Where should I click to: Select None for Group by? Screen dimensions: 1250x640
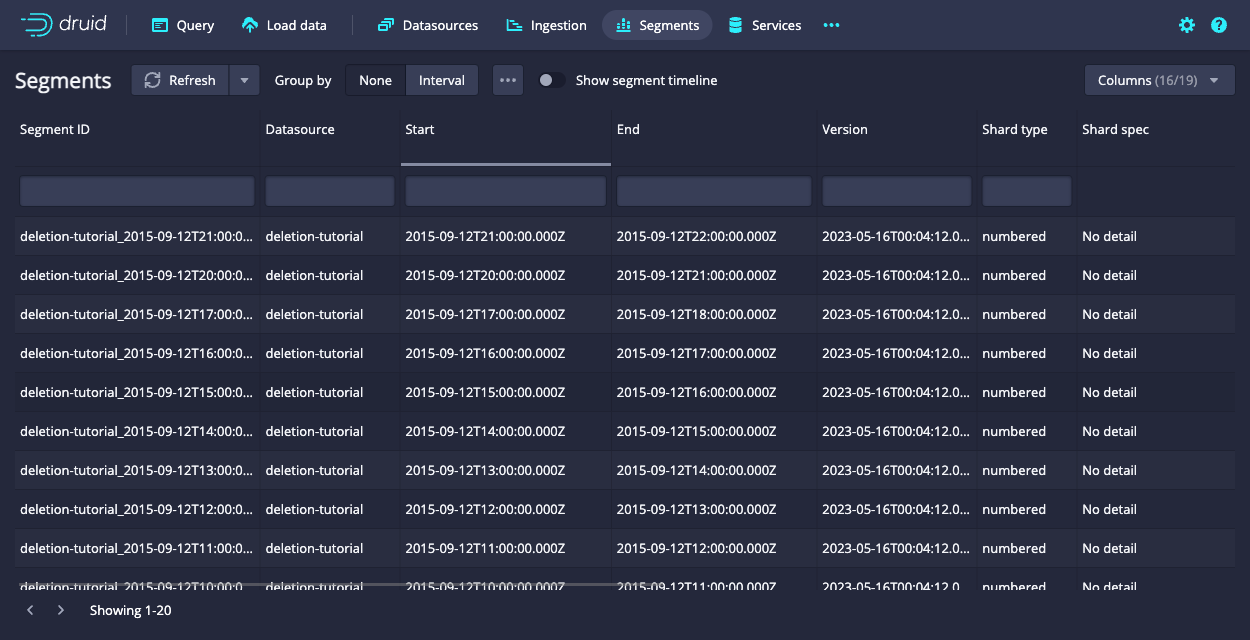click(x=375, y=80)
